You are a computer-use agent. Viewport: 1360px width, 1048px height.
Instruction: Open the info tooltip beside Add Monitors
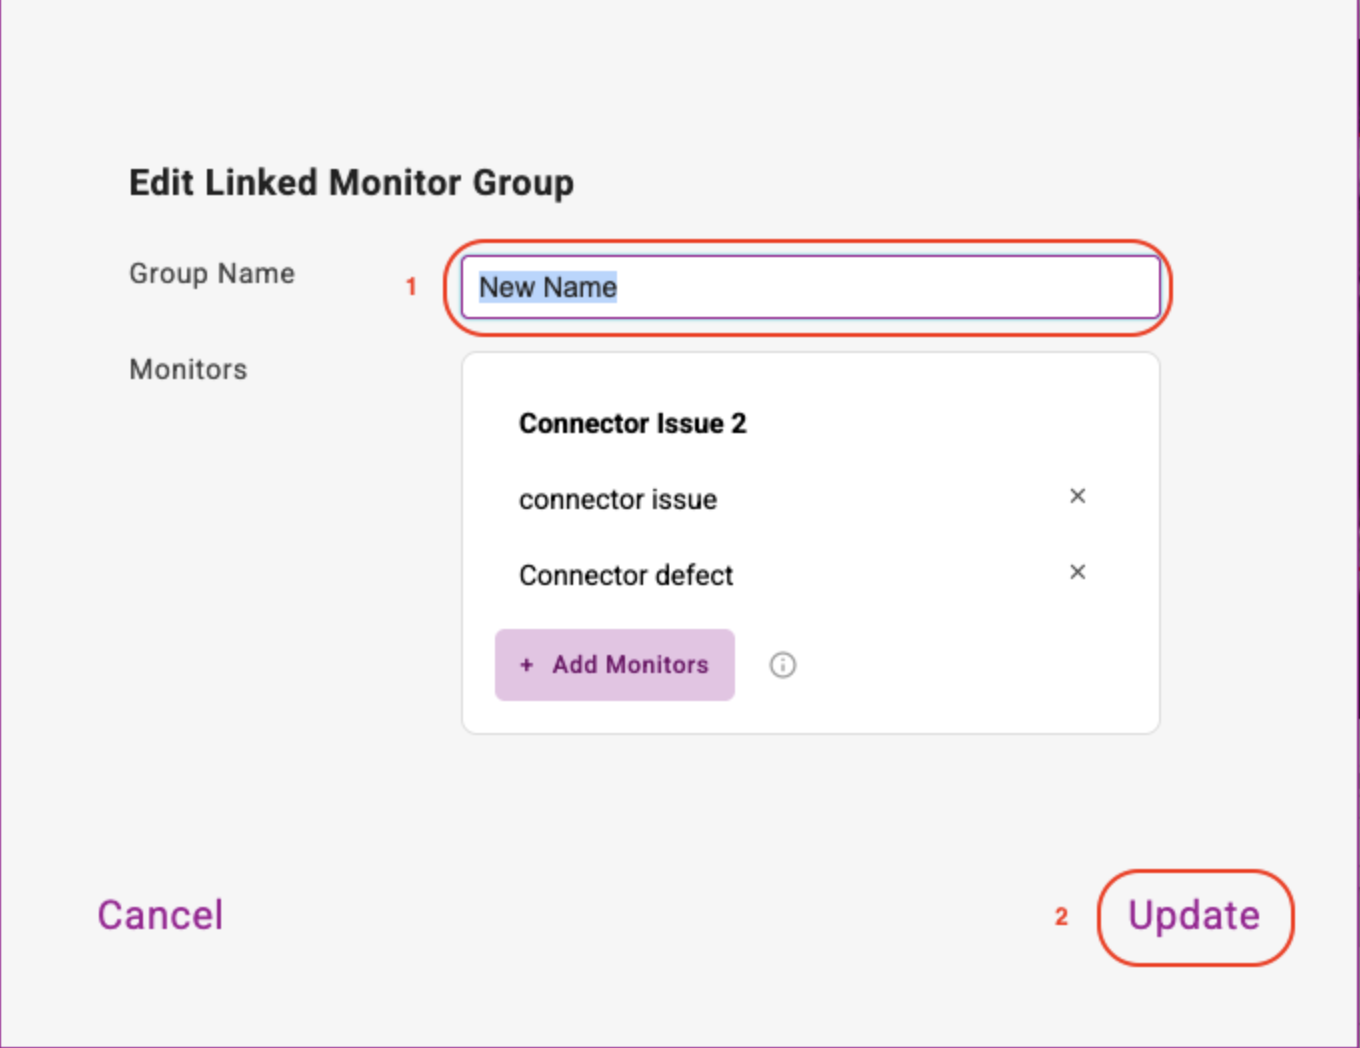(783, 665)
